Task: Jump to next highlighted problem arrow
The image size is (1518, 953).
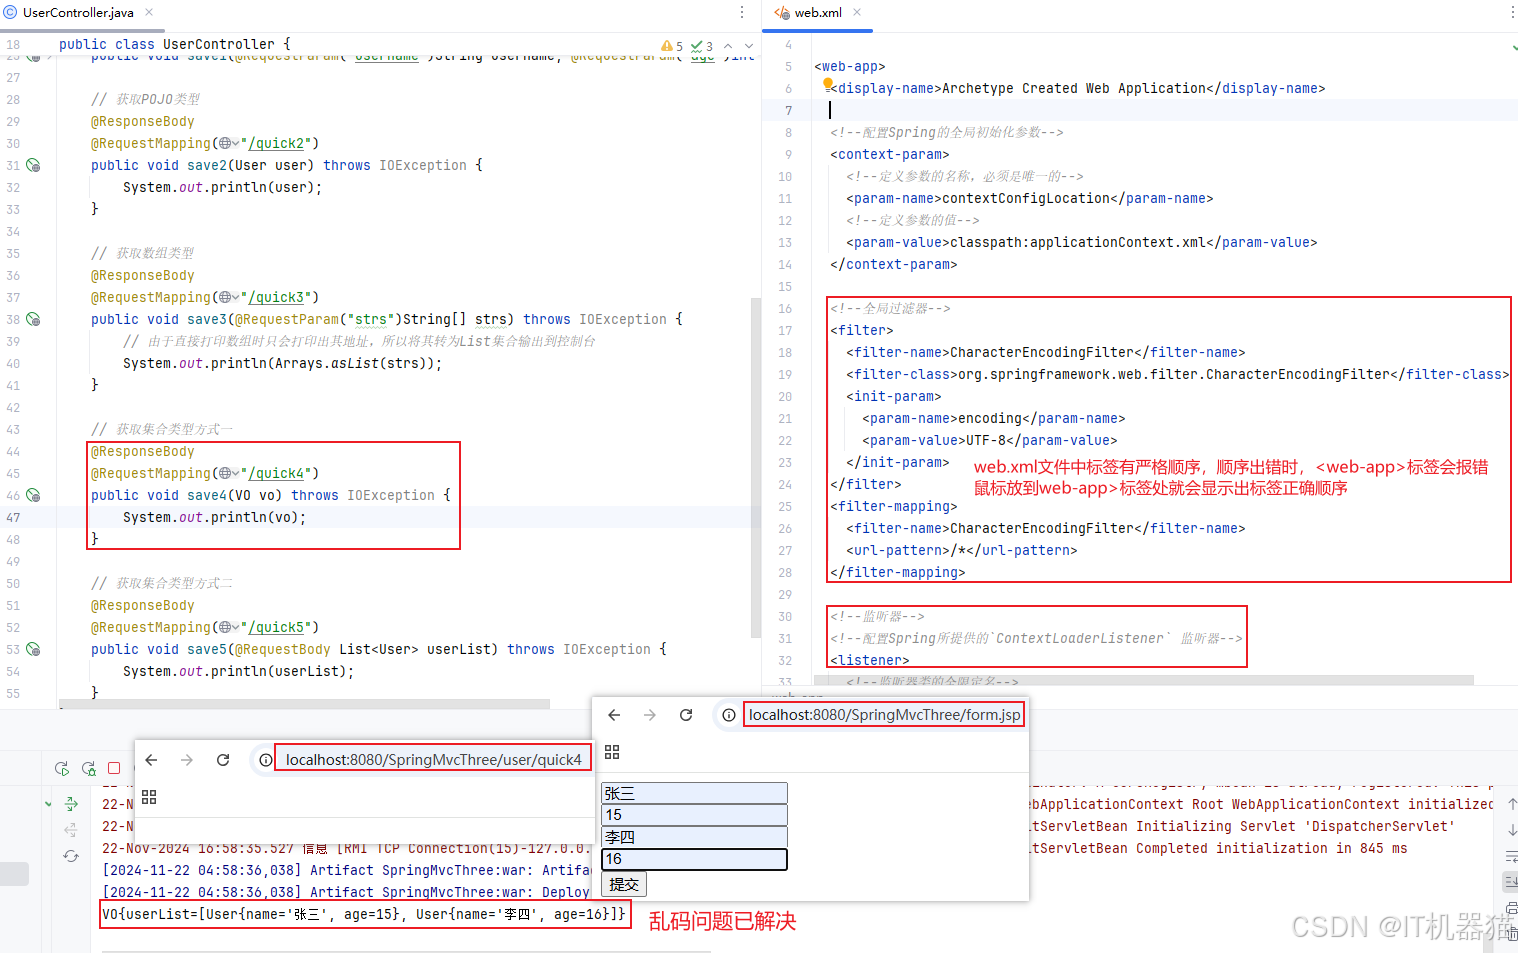Action: tap(748, 46)
